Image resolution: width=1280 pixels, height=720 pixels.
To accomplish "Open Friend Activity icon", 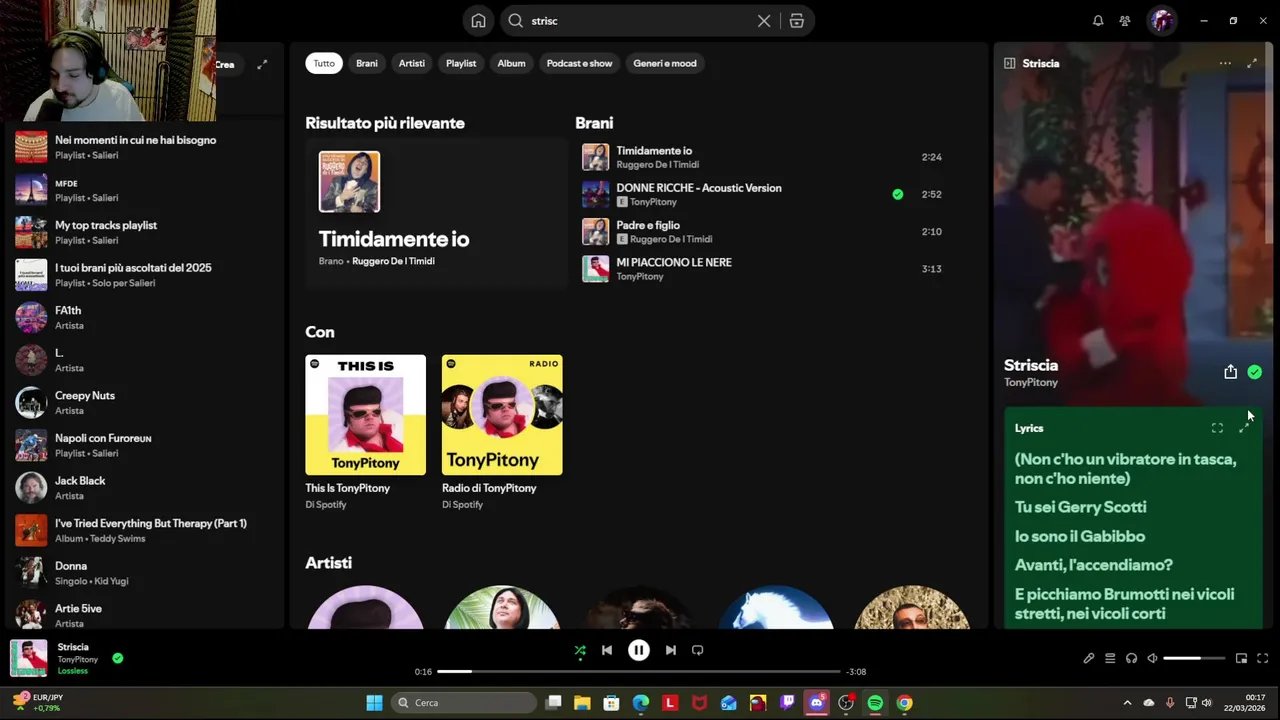I will pos(1126,21).
